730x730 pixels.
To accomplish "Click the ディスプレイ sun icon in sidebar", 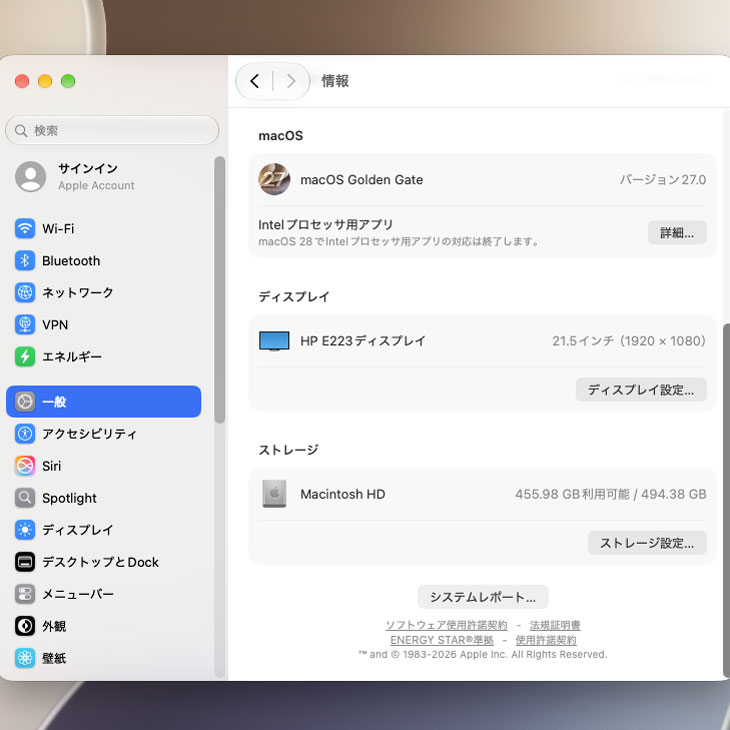I will (x=25, y=530).
